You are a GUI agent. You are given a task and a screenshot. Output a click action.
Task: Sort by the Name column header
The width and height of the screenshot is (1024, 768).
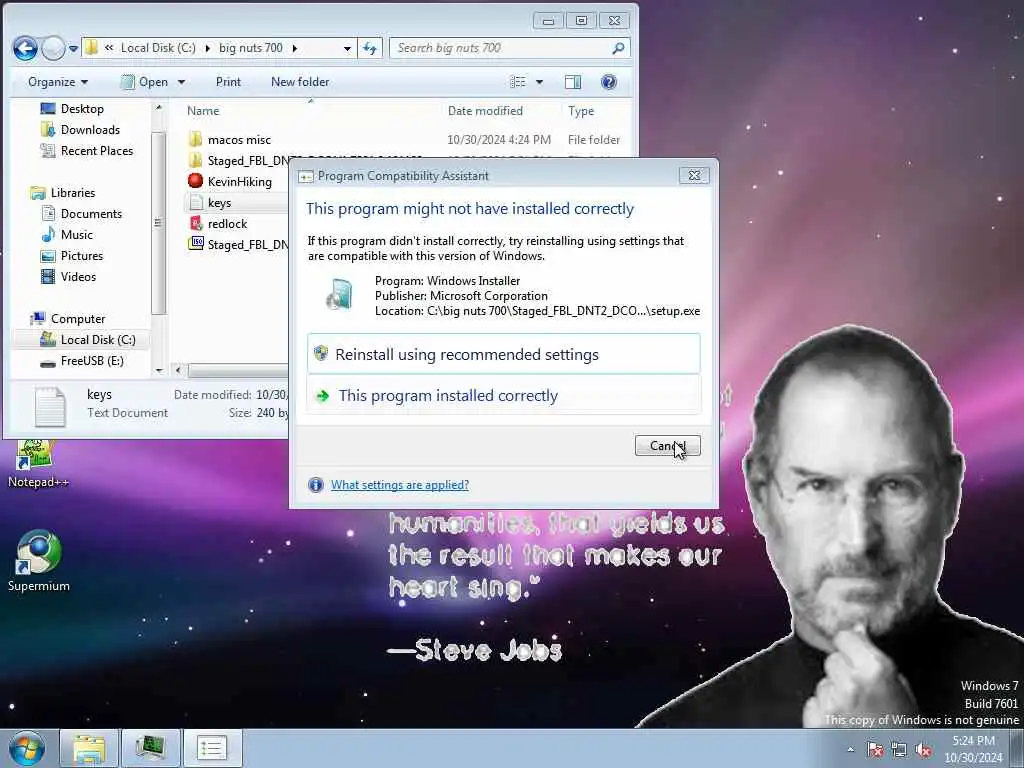[x=203, y=111]
